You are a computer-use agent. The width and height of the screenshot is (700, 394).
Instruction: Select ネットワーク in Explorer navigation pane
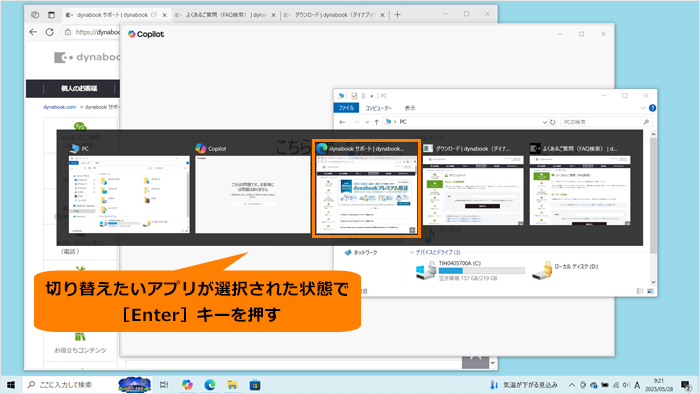361,253
